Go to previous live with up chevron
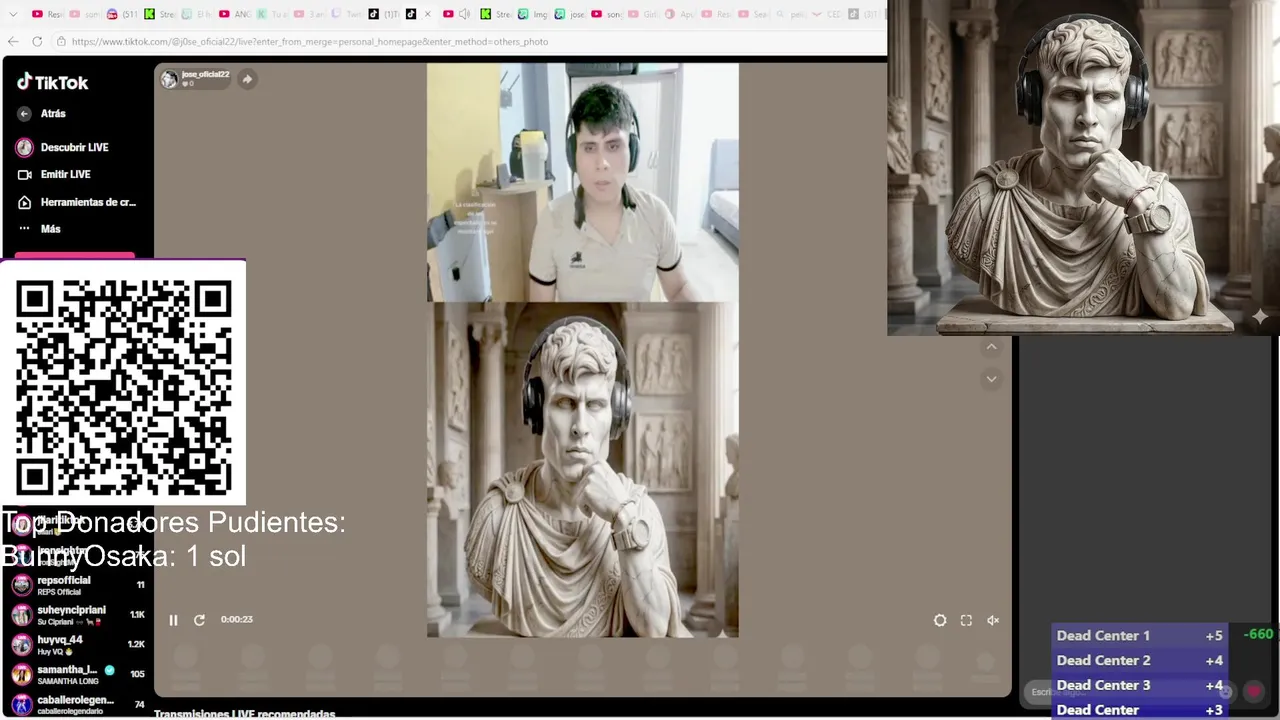This screenshot has height=720, width=1280. tap(991, 347)
